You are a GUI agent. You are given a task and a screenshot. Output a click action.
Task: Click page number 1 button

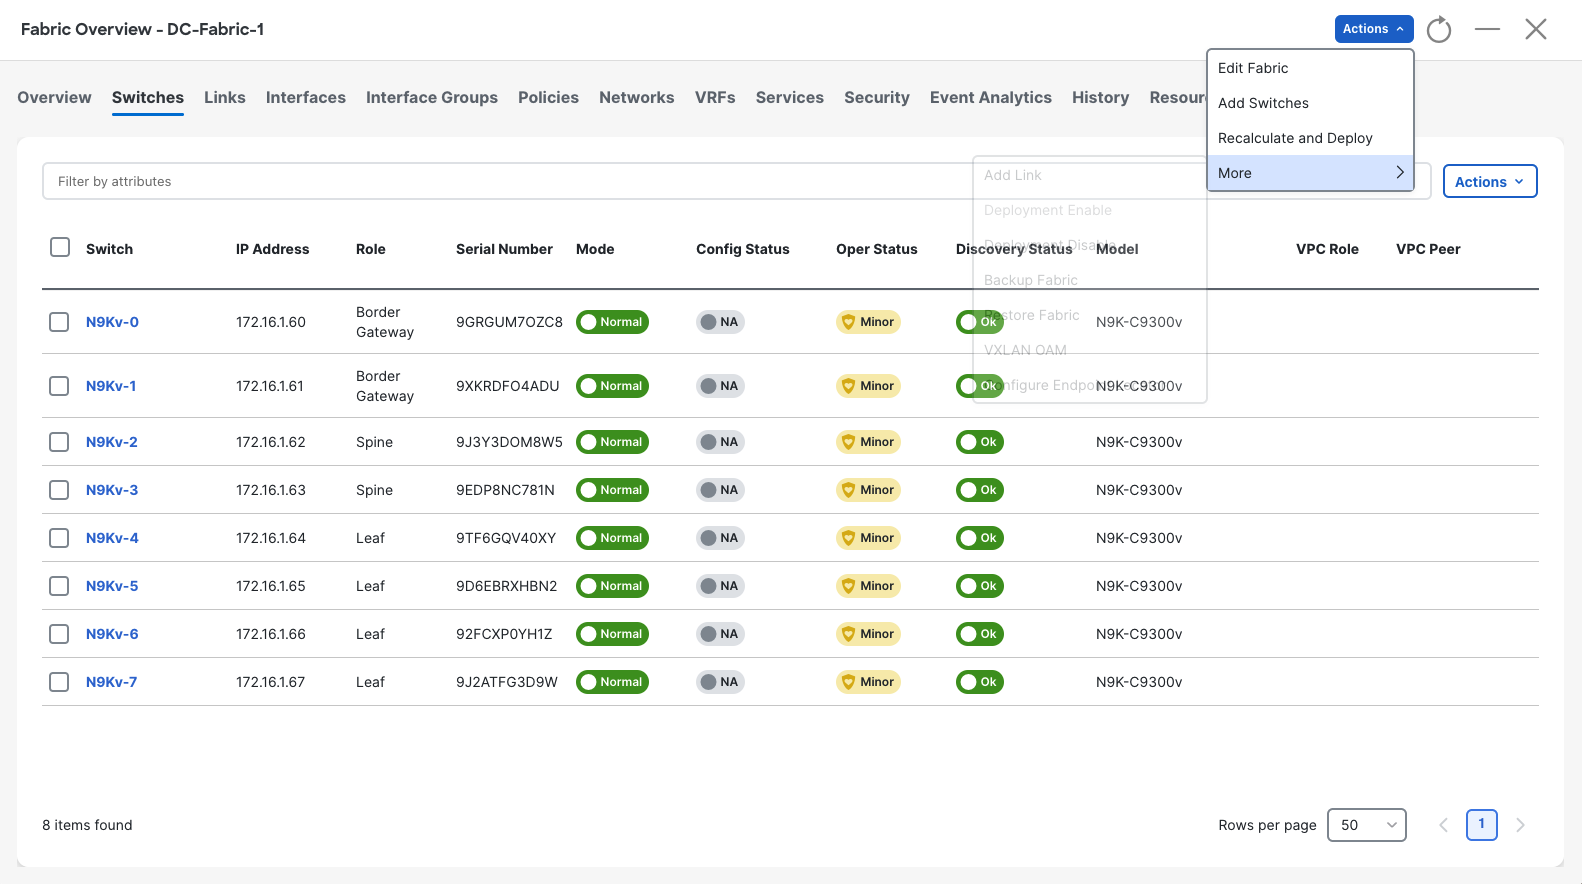pos(1482,825)
